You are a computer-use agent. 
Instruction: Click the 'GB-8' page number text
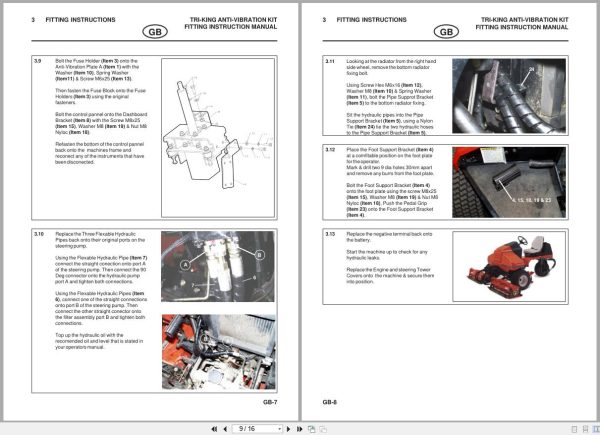coord(330,402)
